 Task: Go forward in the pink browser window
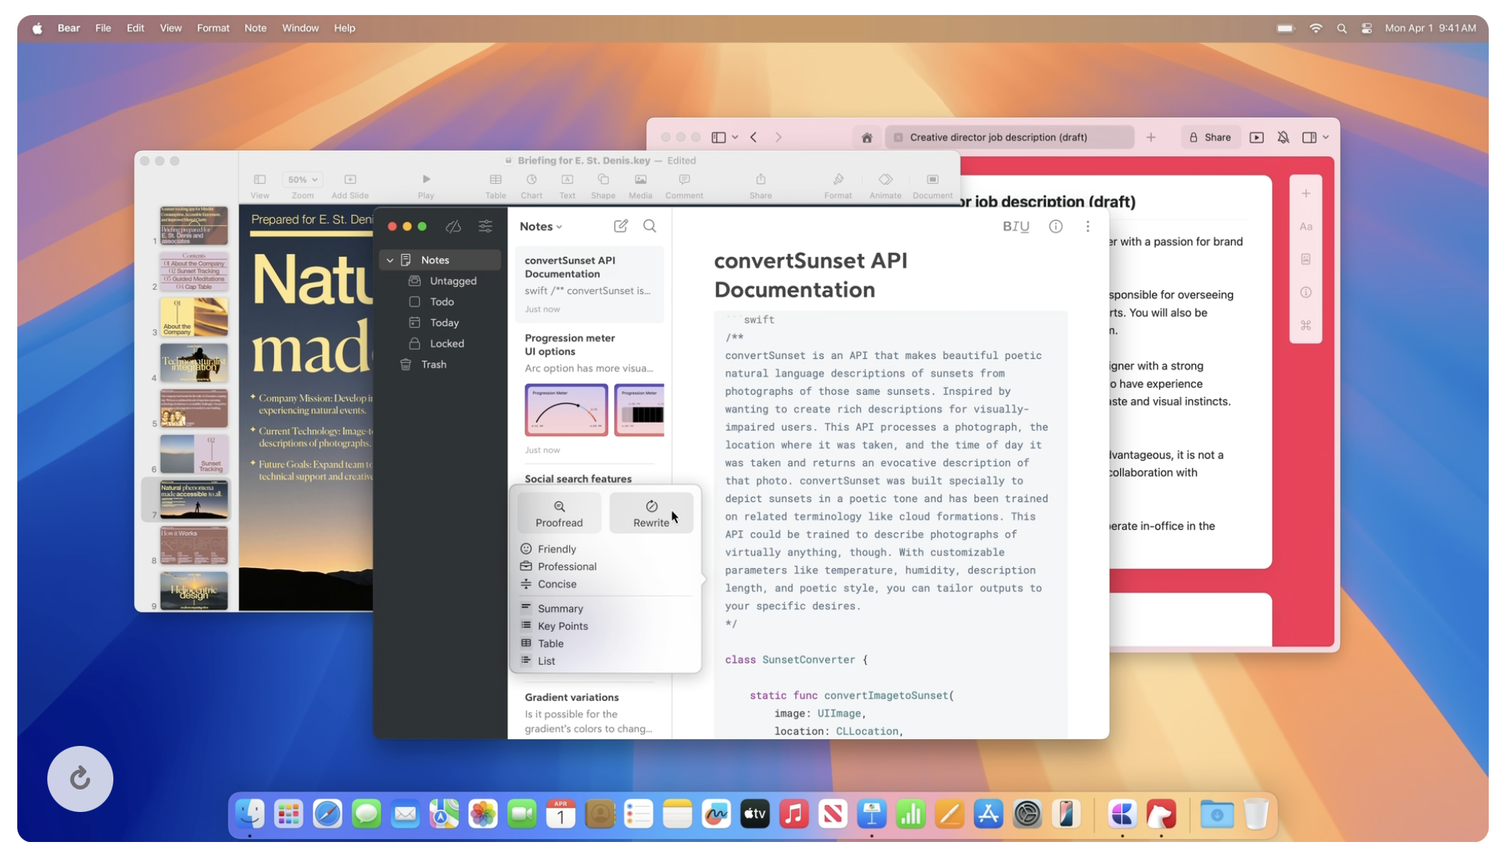pyautogui.click(x=778, y=137)
